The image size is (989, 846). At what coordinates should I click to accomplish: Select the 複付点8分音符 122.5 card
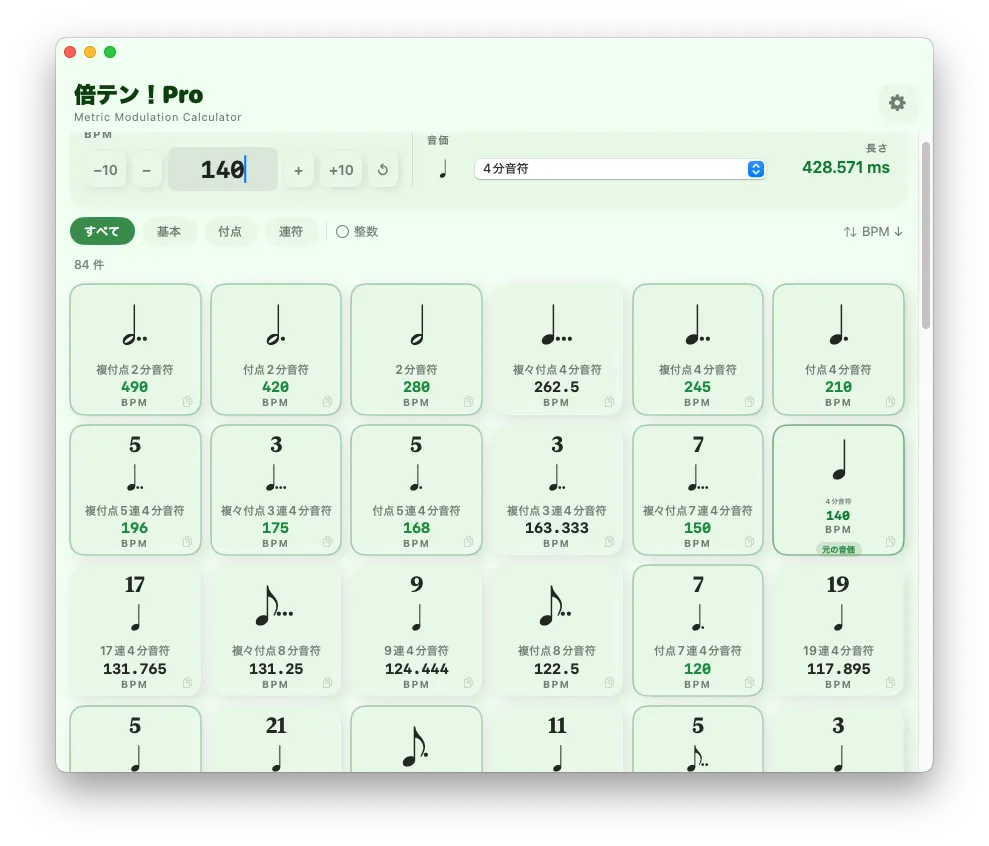pyautogui.click(x=557, y=630)
